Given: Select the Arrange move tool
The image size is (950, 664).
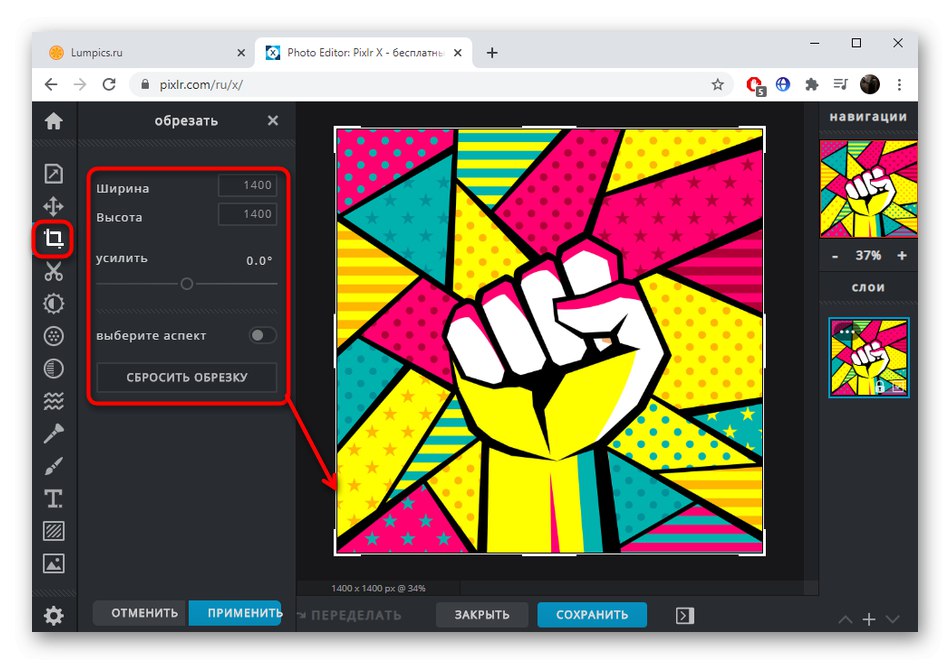Looking at the screenshot, I should click(x=53, y=207).
